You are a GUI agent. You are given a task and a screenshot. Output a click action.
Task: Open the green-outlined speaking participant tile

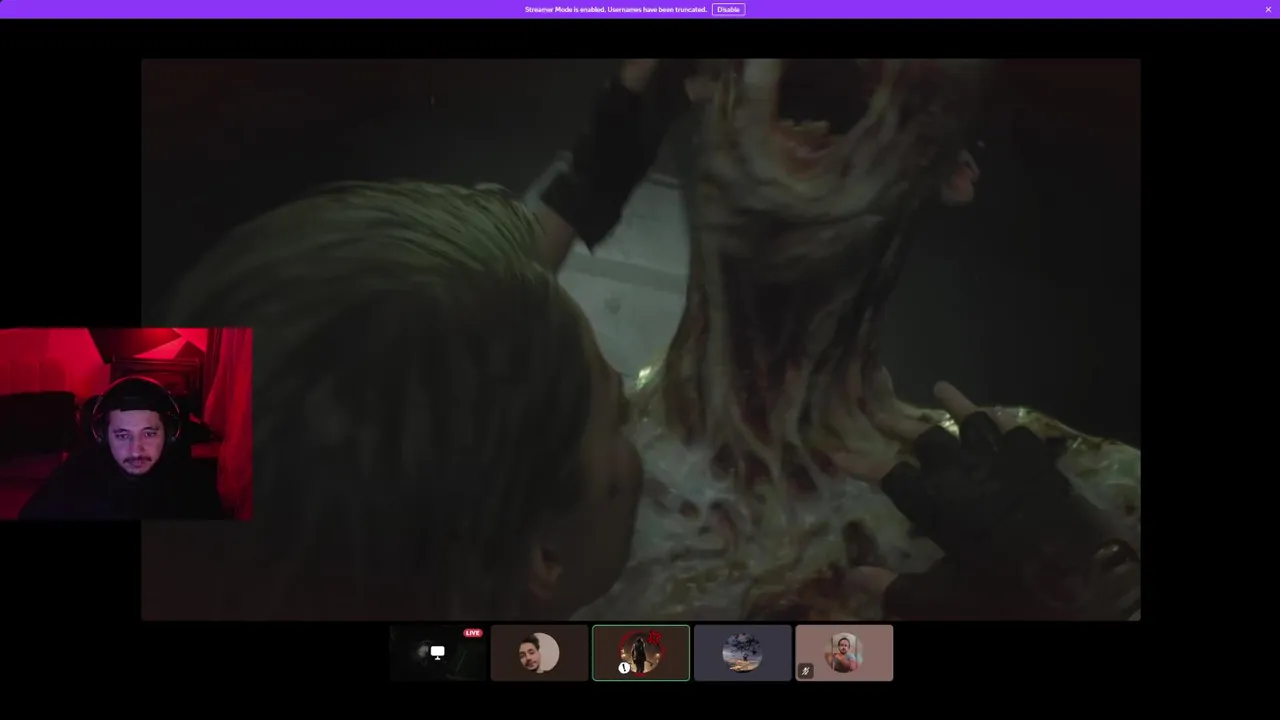(641, 653)
